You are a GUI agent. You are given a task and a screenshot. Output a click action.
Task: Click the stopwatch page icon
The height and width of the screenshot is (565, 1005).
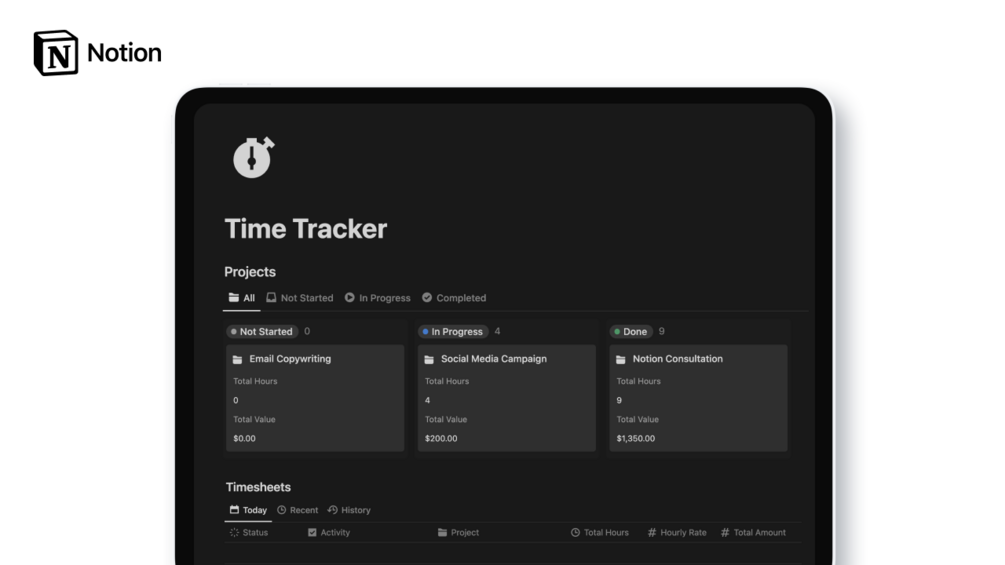coord(253,157)
